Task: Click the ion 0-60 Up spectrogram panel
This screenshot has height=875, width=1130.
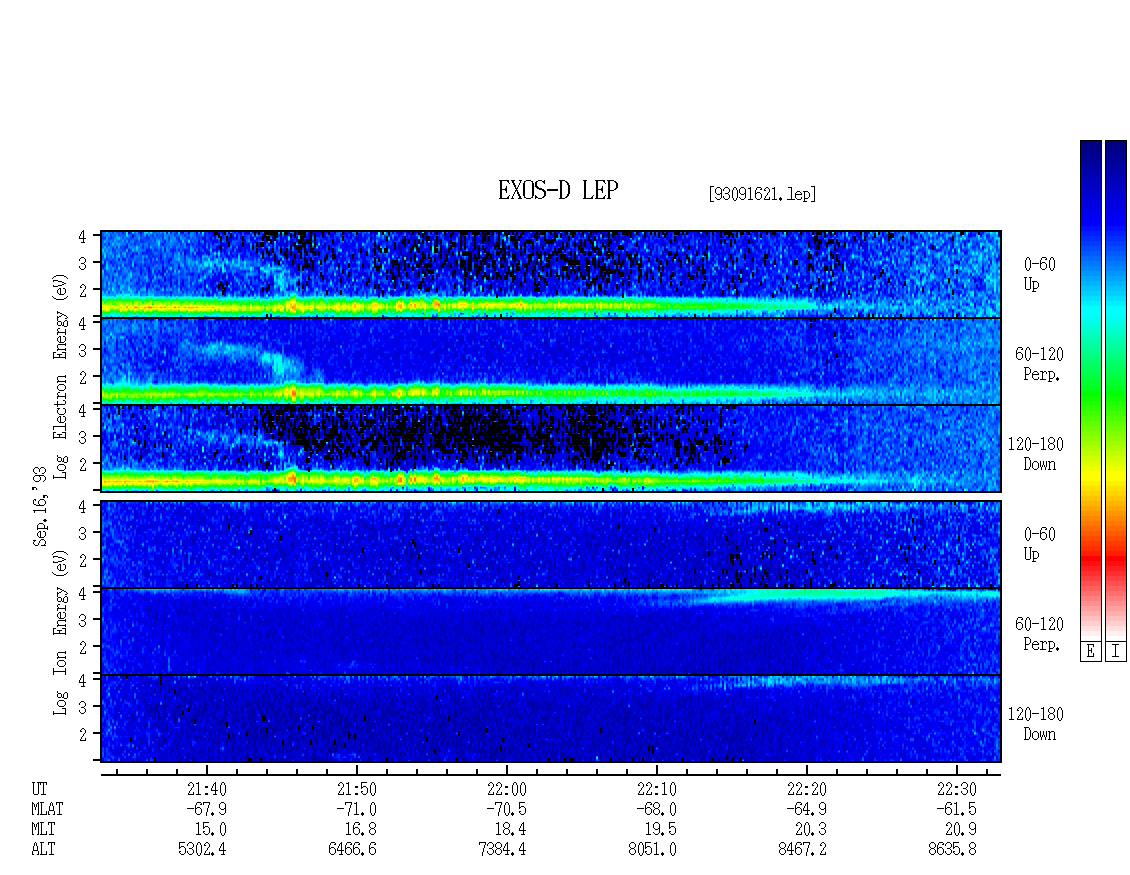Action: pyautogui.click(x=551, y=544)
